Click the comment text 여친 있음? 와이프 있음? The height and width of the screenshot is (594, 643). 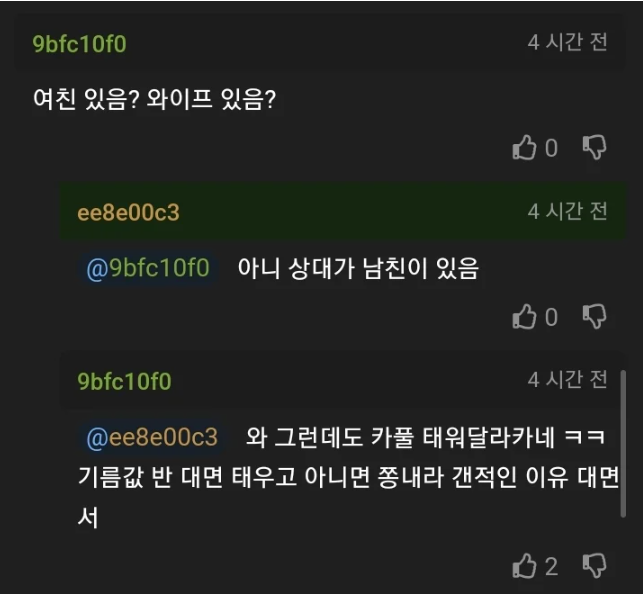[154, 100]
